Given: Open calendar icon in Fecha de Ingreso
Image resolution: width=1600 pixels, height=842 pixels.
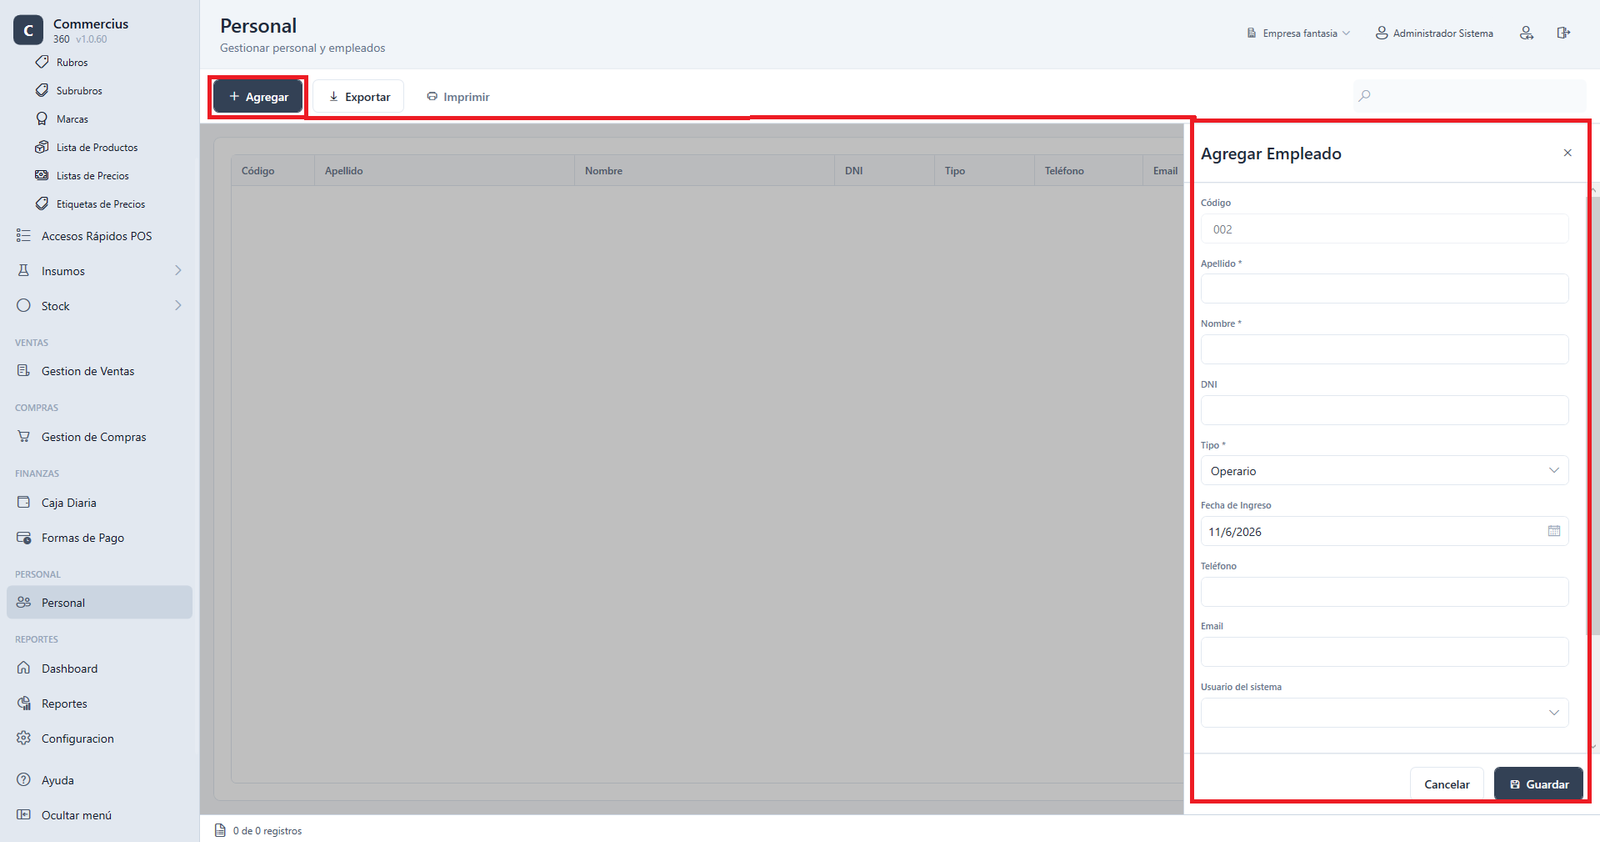Looking at the screenshot, I should pos(1554,531).
